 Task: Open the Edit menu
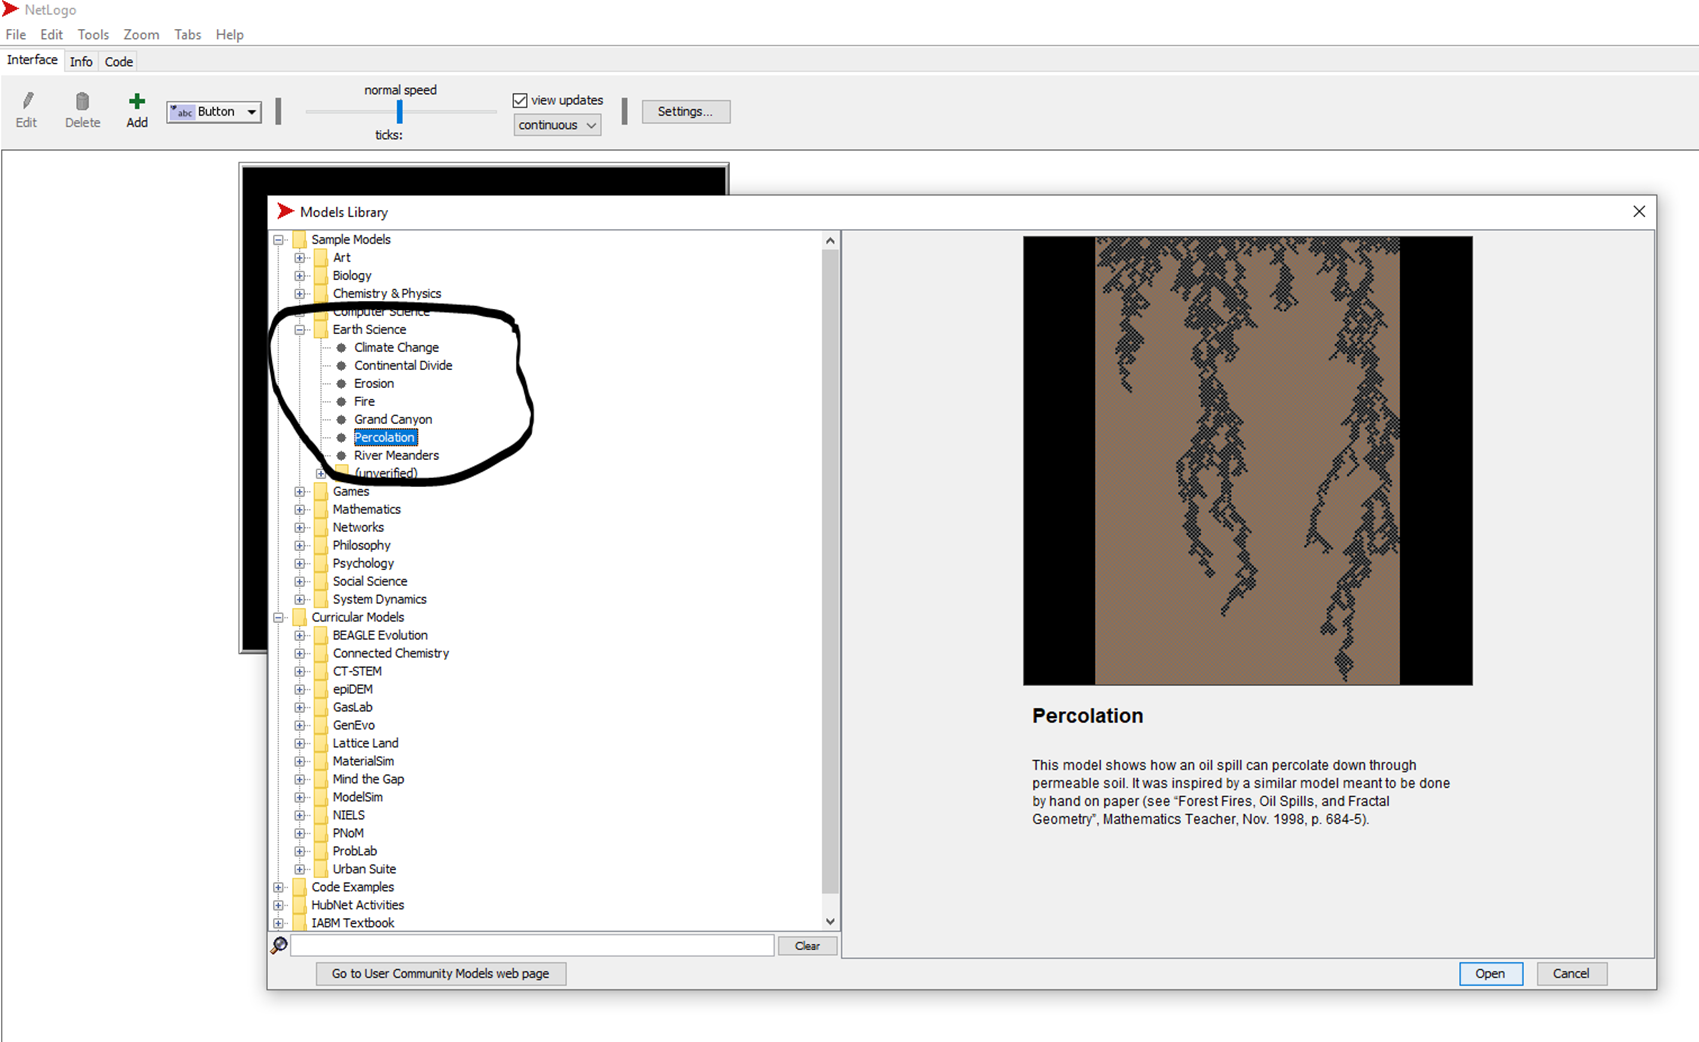click(x=52, y=34)
